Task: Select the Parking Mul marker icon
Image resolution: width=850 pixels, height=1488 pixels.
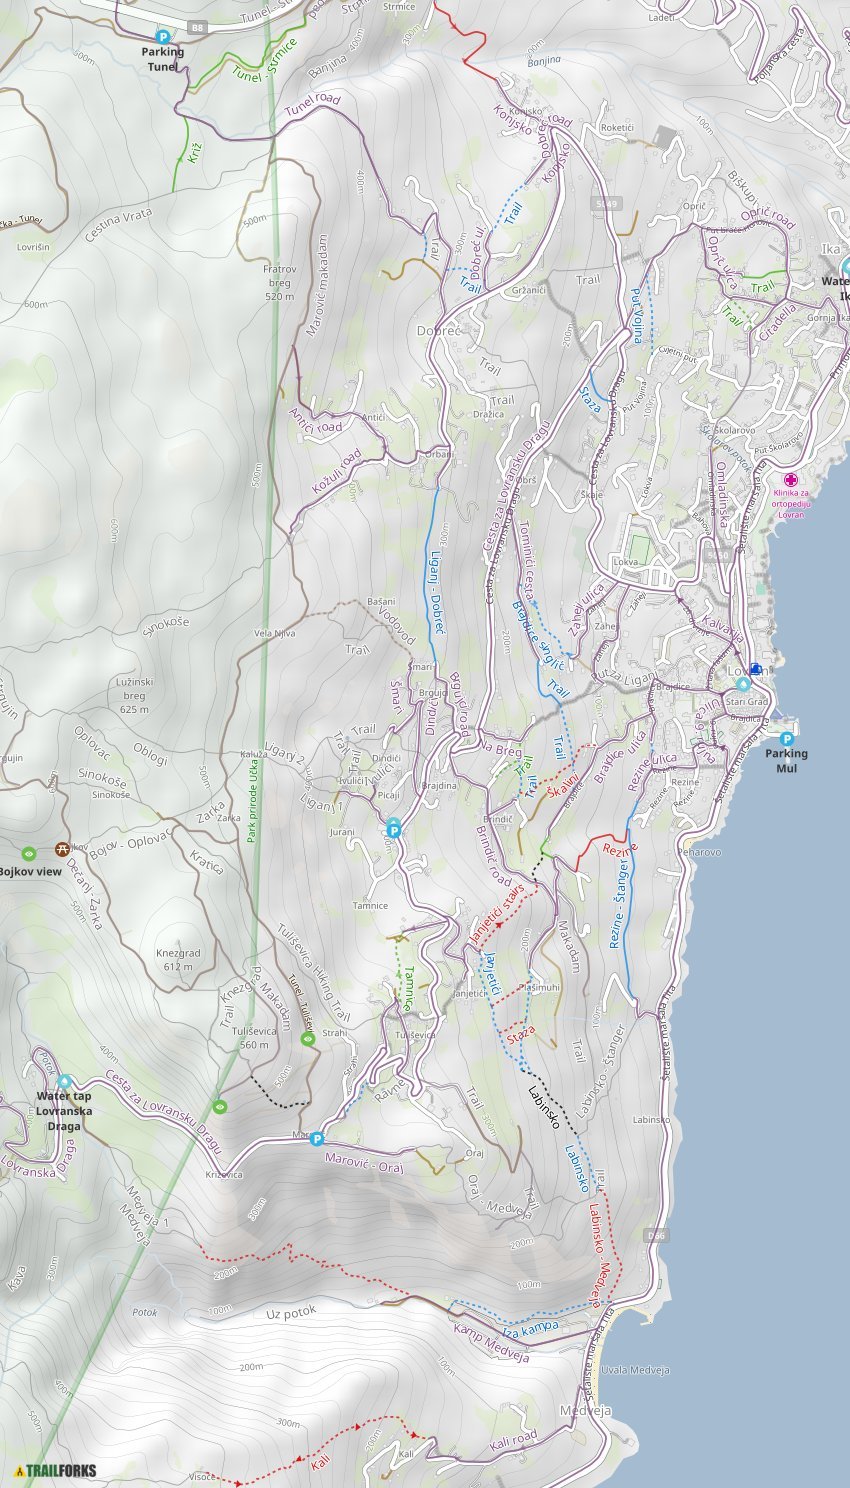Action: [786, 739]
